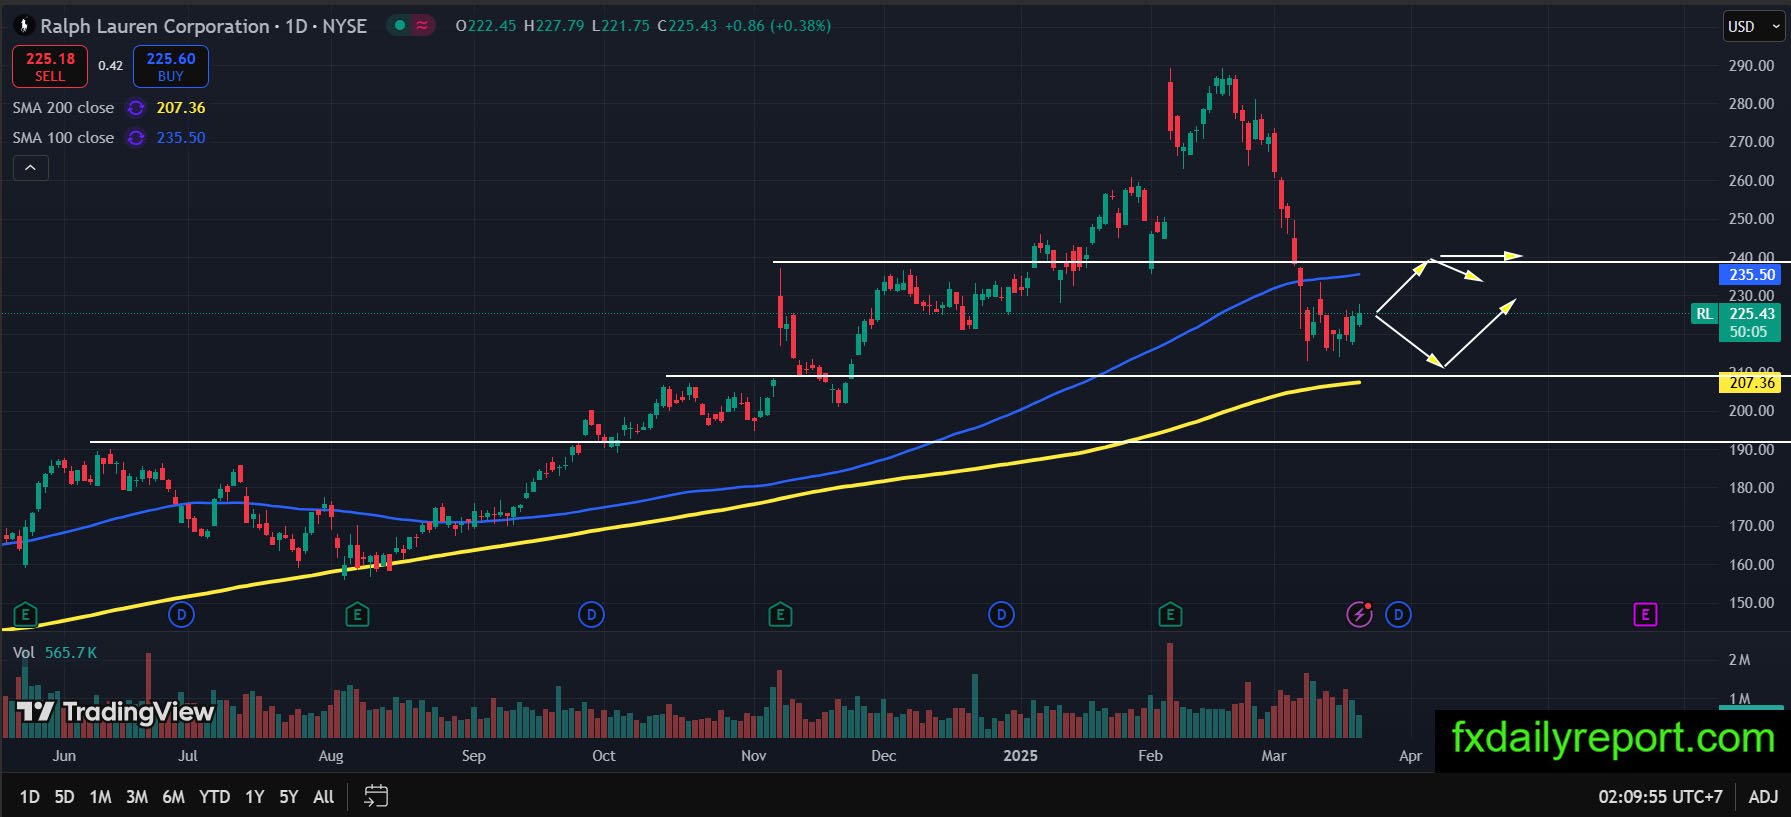
Task: Click the 290.00 price axis label
Action: [1751, 66]
